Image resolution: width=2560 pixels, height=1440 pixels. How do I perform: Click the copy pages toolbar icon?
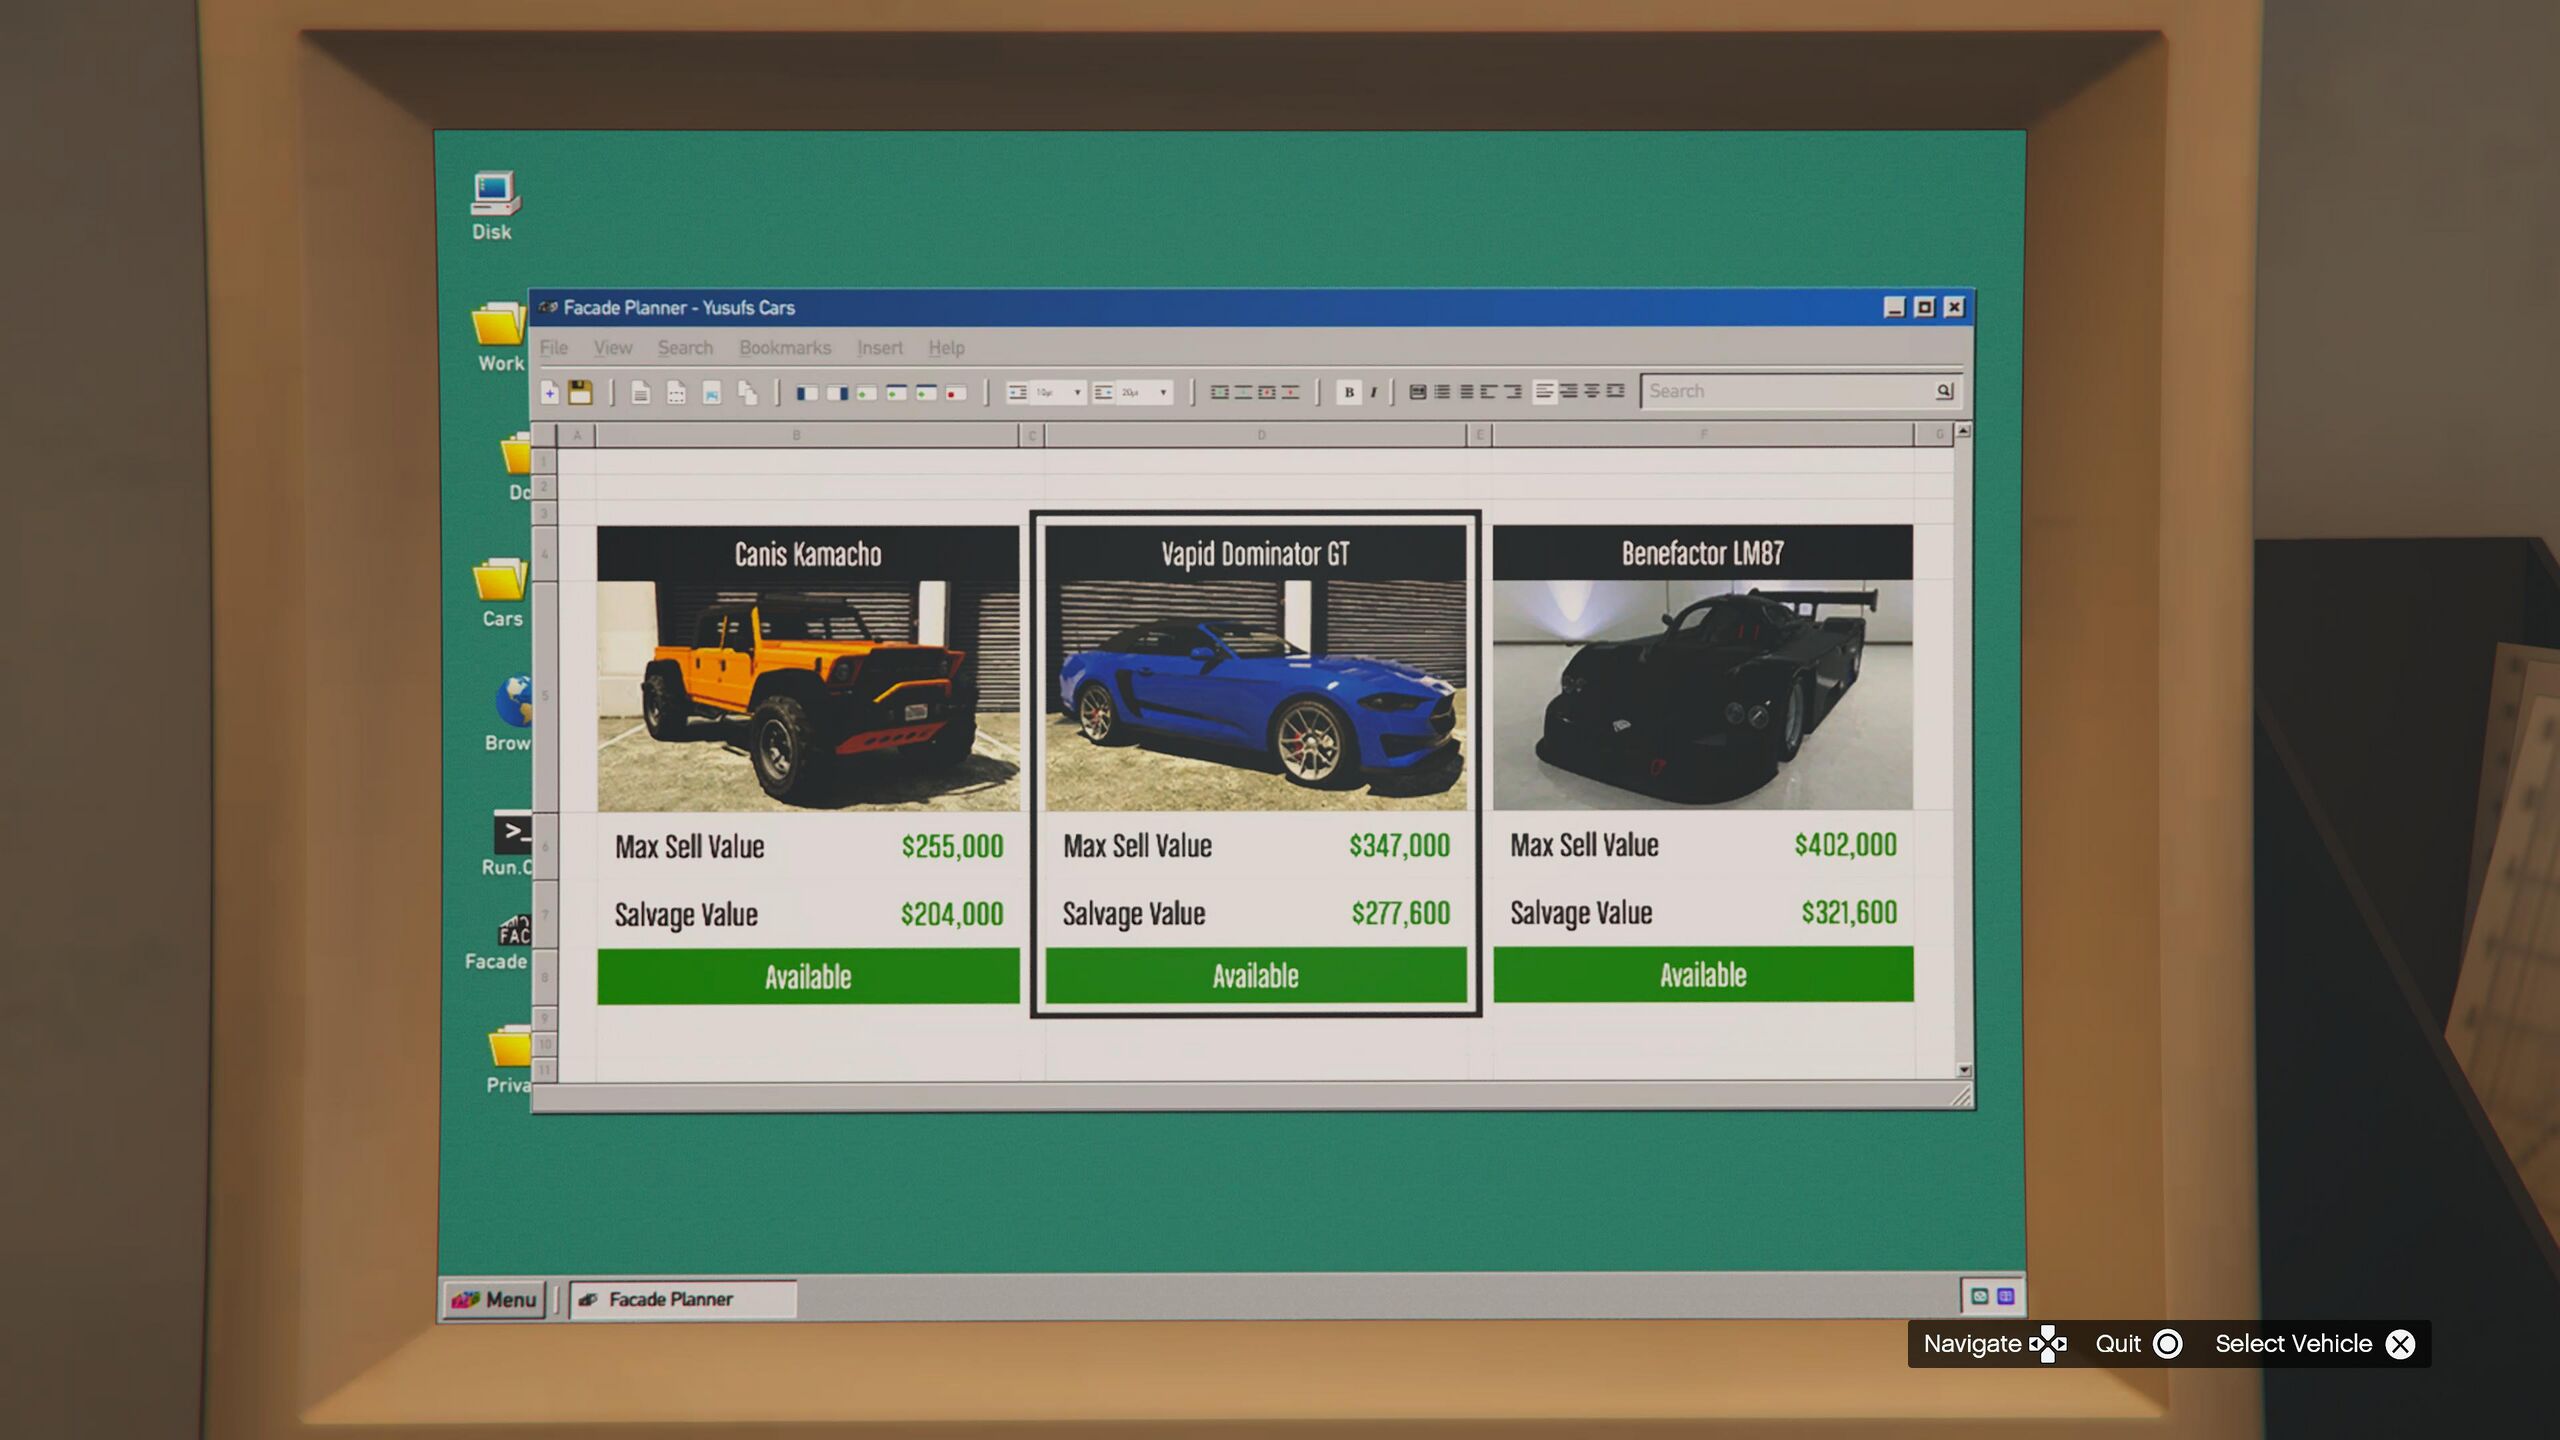point(747,392)
